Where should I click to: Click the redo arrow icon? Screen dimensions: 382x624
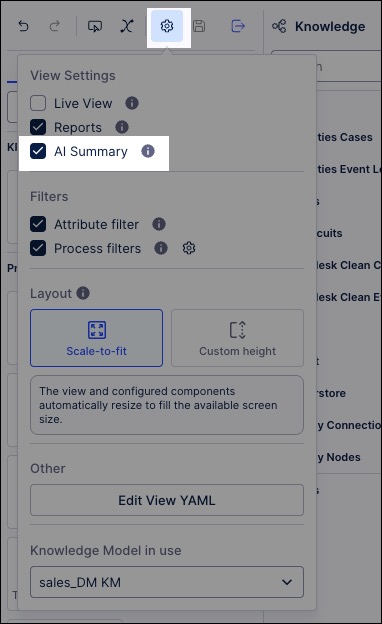[55, 26]
